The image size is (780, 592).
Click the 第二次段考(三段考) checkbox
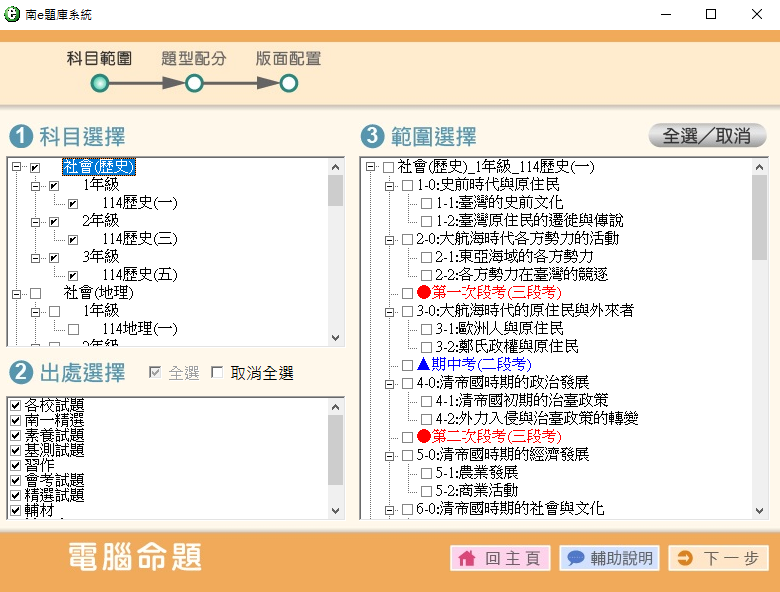[x=407, y=437]
